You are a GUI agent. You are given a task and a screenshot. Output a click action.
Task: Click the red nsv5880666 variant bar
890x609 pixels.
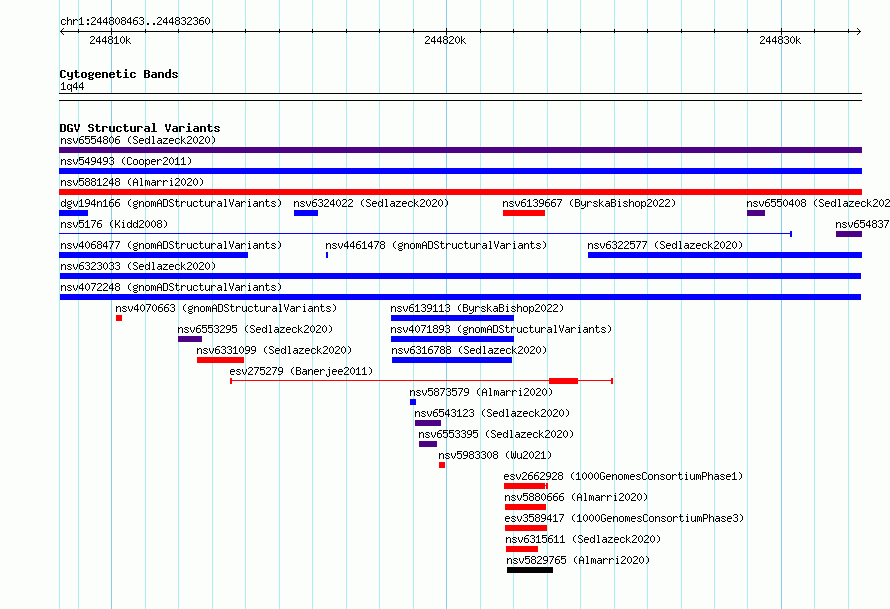pos(526,507)
